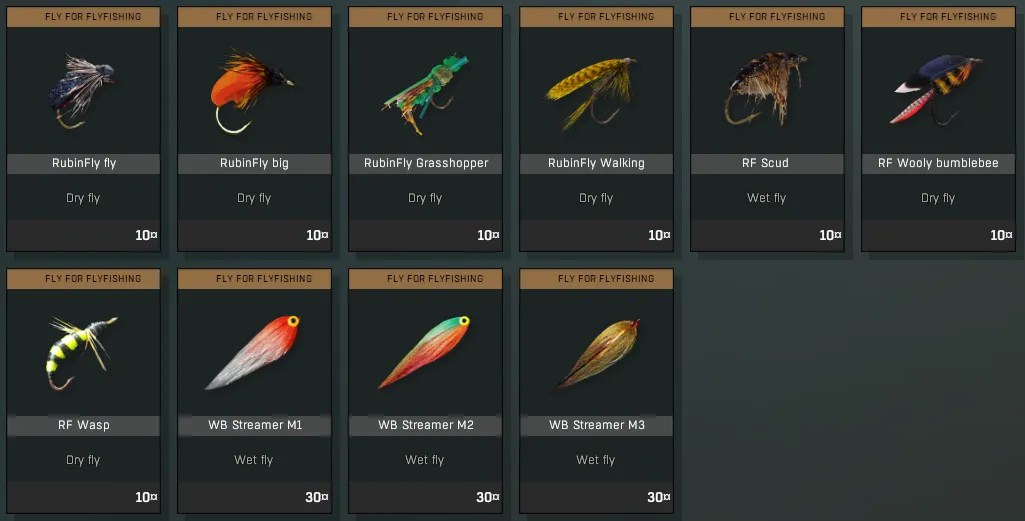Click the 10 price on RubinFly fly card
This screenshot has width=1025, height=521.
coord(146,235)
